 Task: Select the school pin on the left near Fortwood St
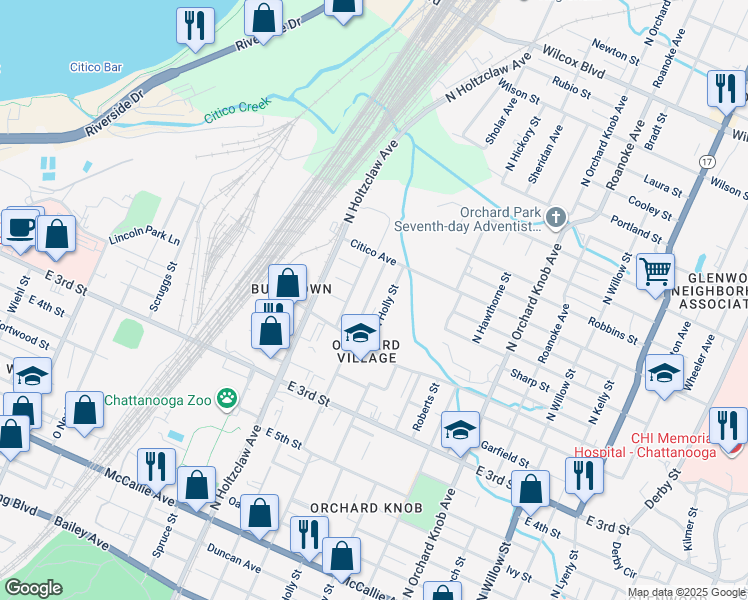click(x=32, y=377)
